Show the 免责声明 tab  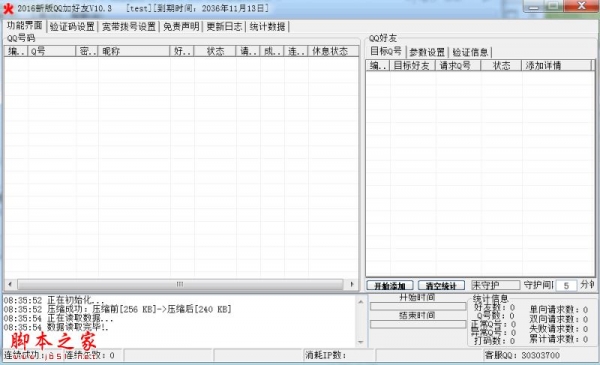[x=181, y=26]
